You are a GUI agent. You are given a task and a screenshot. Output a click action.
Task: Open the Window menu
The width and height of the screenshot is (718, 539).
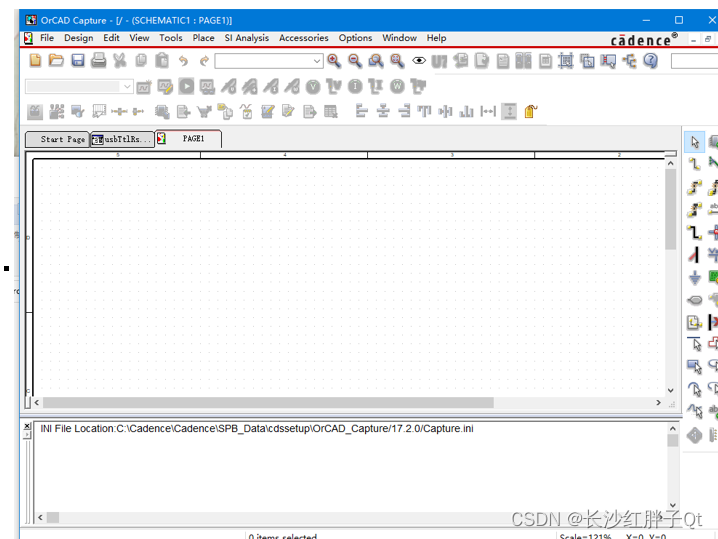pos(399,38)
